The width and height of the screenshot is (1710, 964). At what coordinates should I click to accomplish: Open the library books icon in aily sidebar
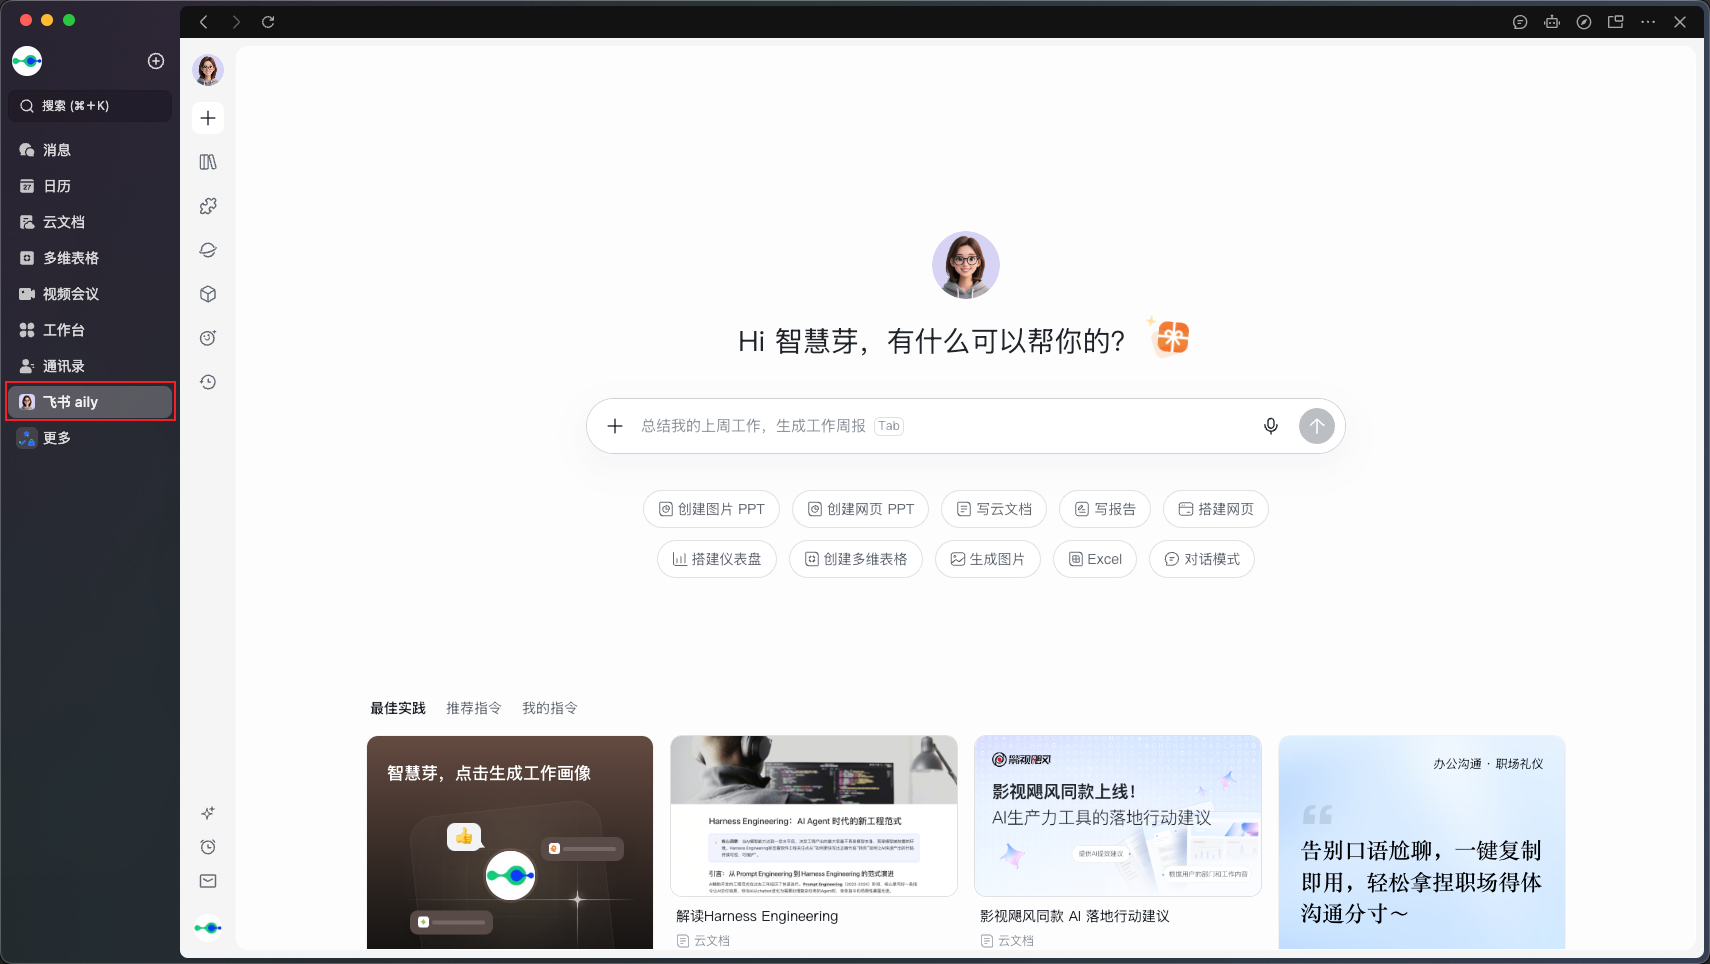coord(208,162)
